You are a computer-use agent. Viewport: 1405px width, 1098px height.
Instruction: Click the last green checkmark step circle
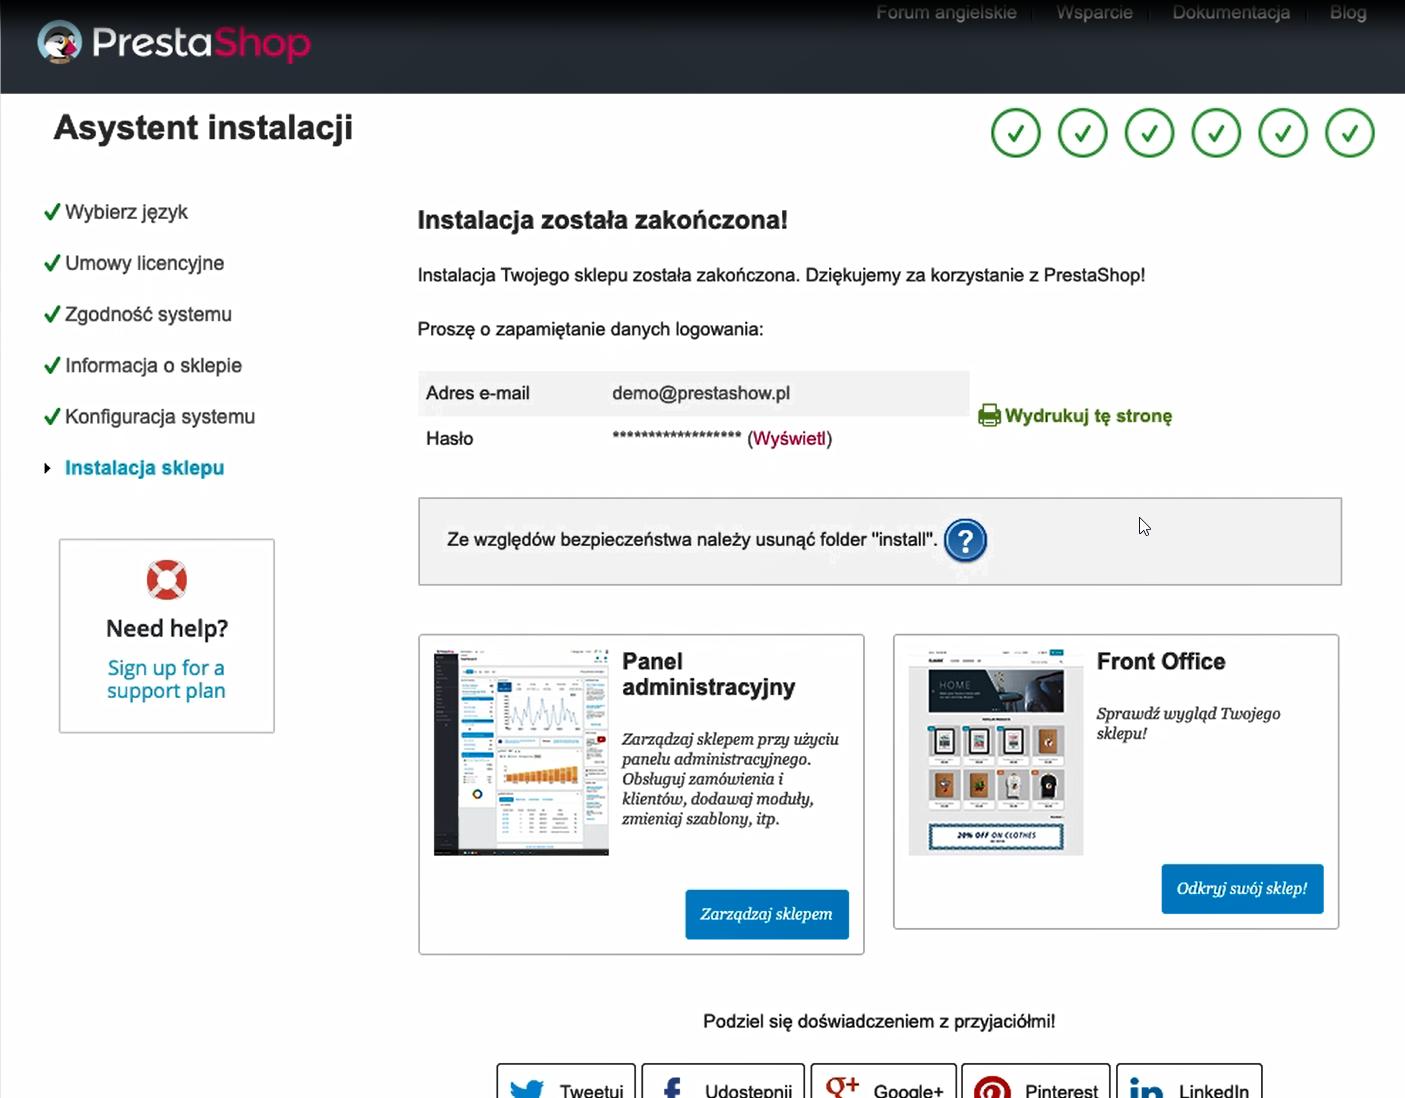[x=1349, y=133]
